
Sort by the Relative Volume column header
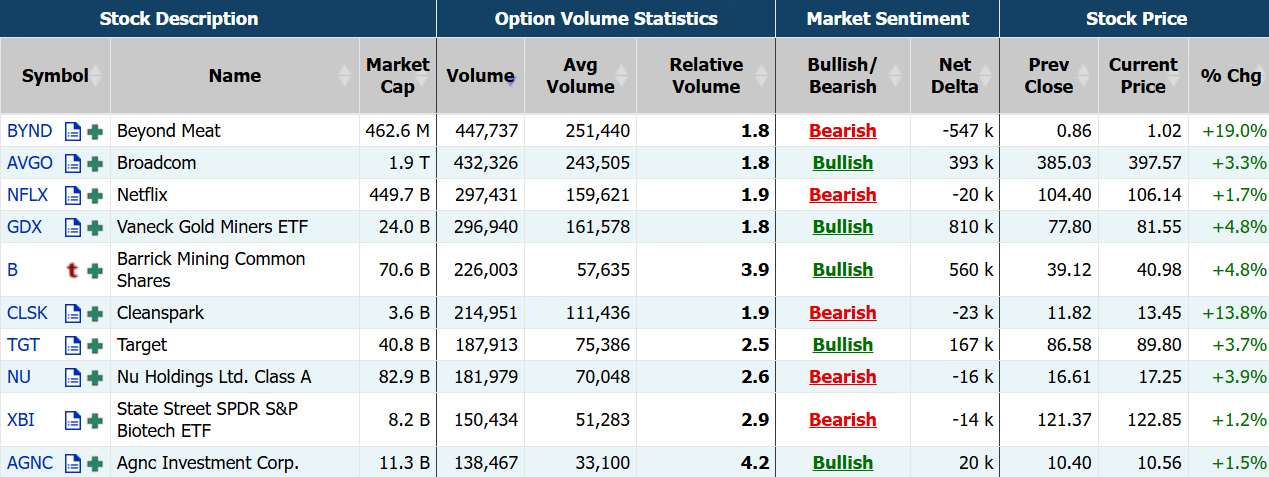705,76
